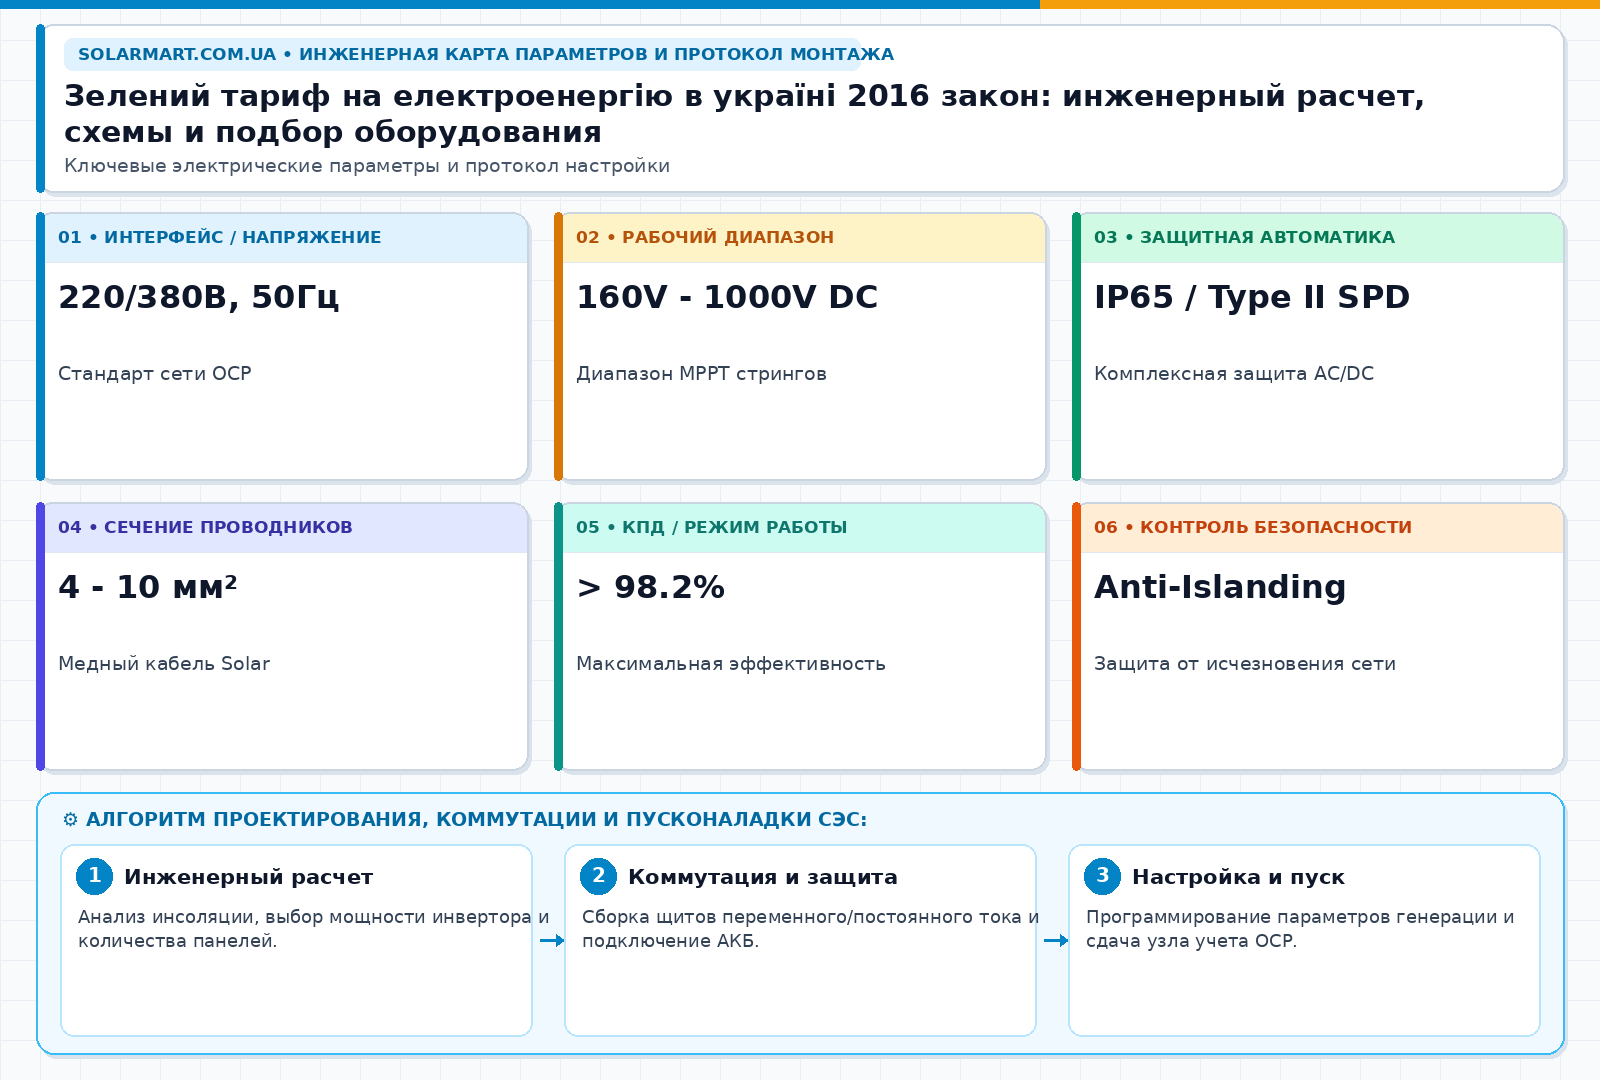The image size is (1600, 1080).
Task: Click the arrow between steps 1 and 2
Action: coord(552,940)
